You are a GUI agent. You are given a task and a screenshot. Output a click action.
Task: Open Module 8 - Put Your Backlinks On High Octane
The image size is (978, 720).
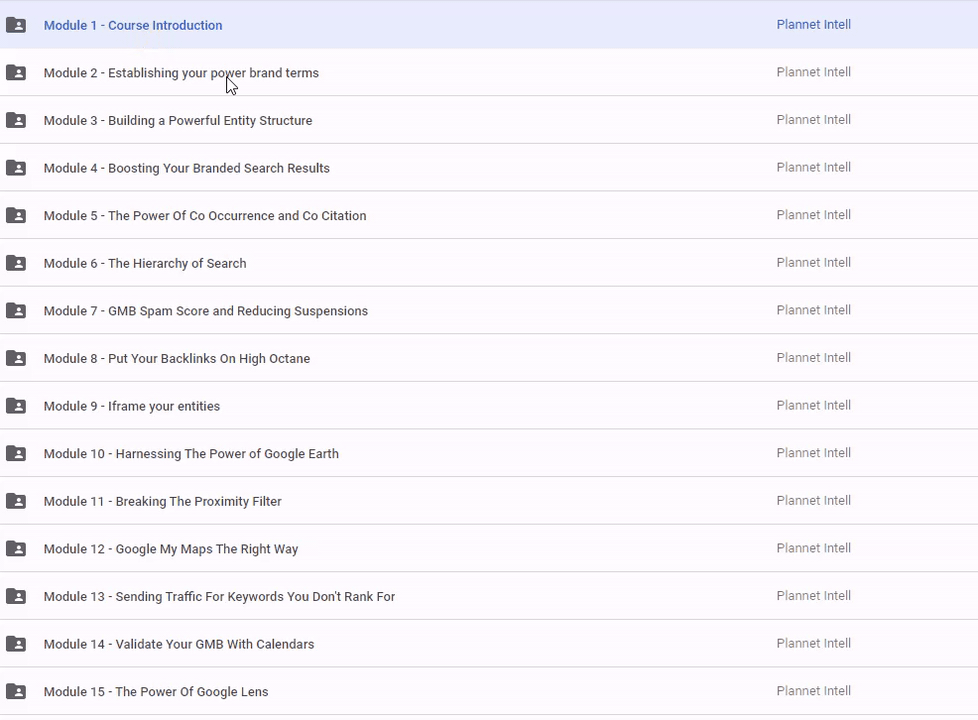177,358
